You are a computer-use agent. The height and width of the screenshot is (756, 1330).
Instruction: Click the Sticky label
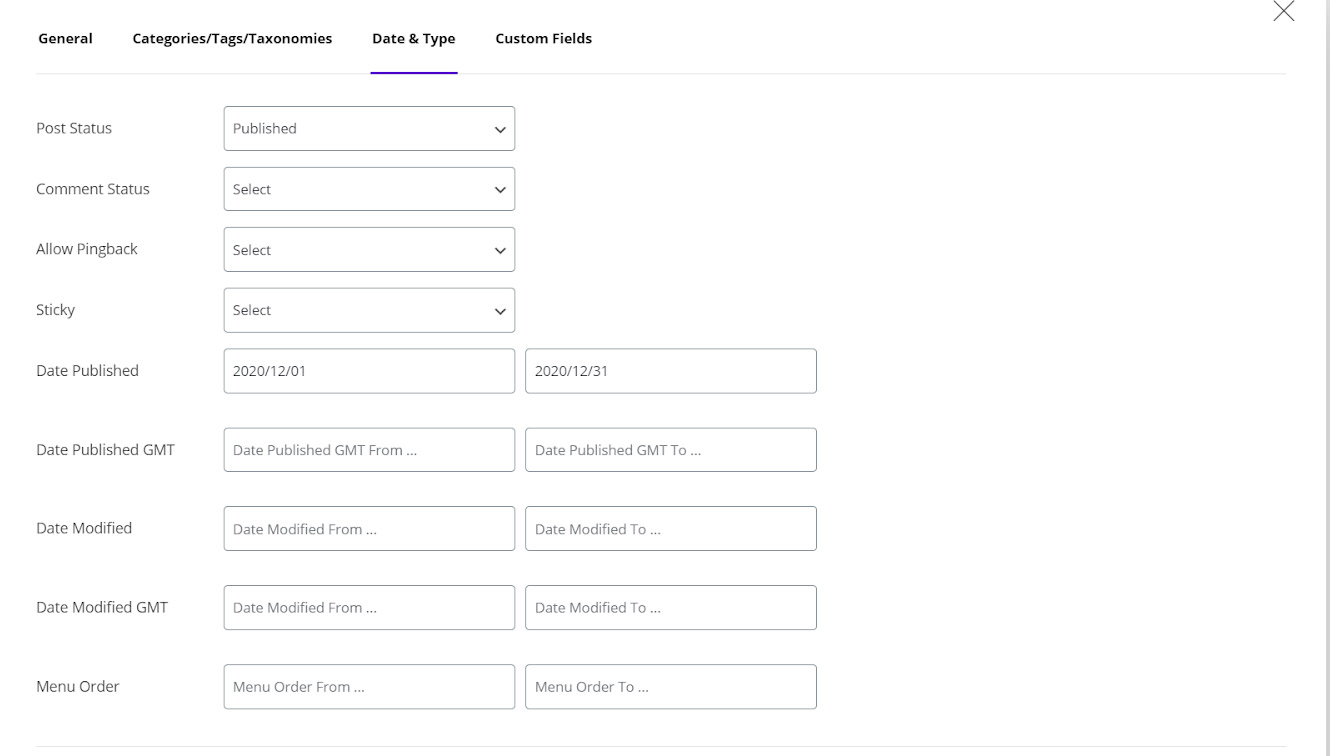(56, 310)
